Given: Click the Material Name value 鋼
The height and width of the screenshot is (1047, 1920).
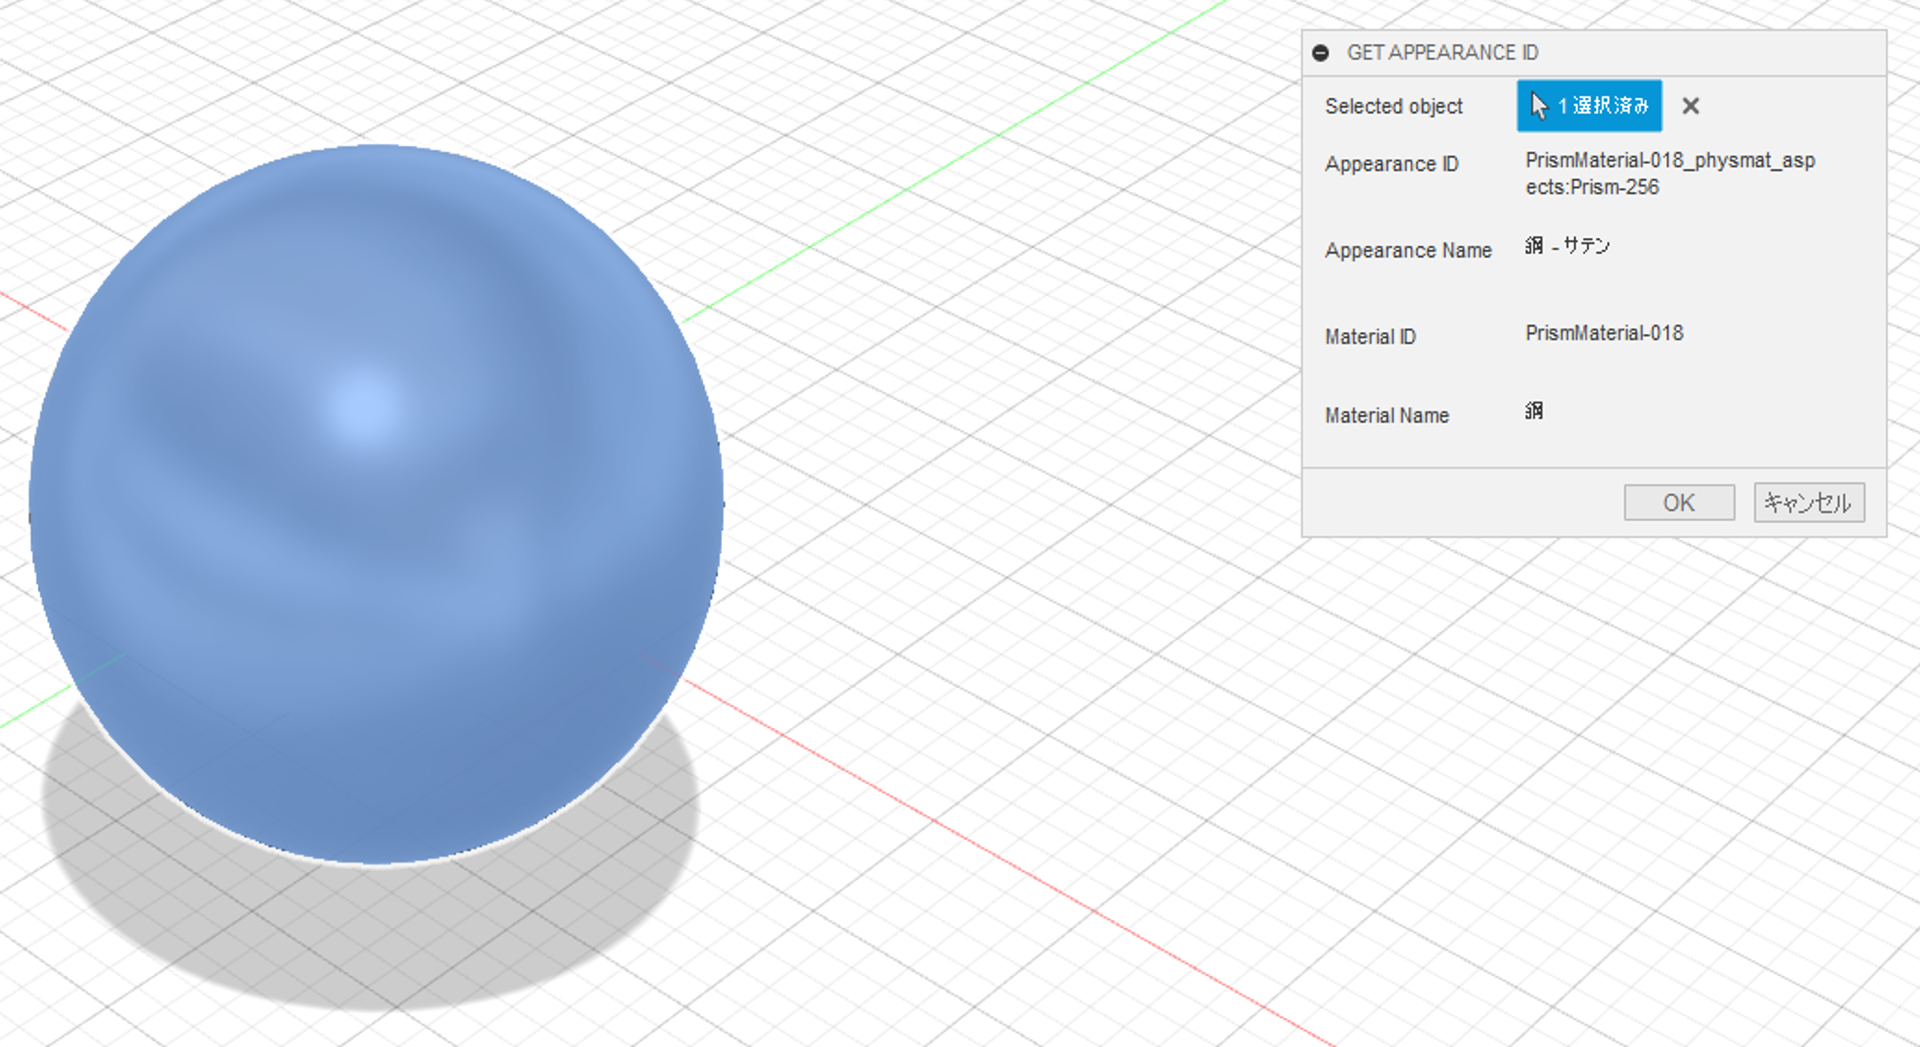Looking at the screenshot, I should (x=1533, y=411).
